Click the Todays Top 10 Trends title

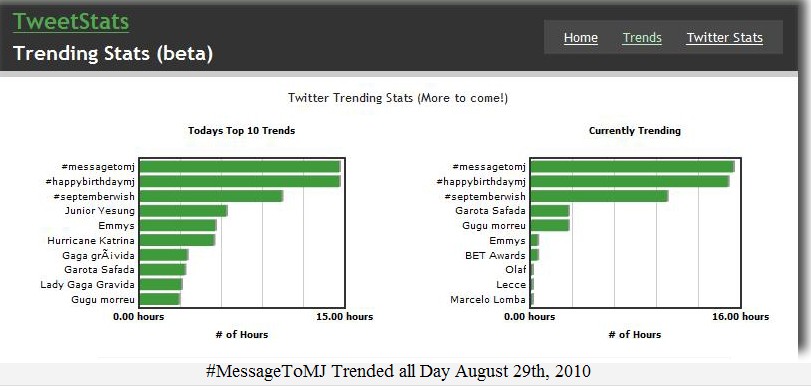242,131
